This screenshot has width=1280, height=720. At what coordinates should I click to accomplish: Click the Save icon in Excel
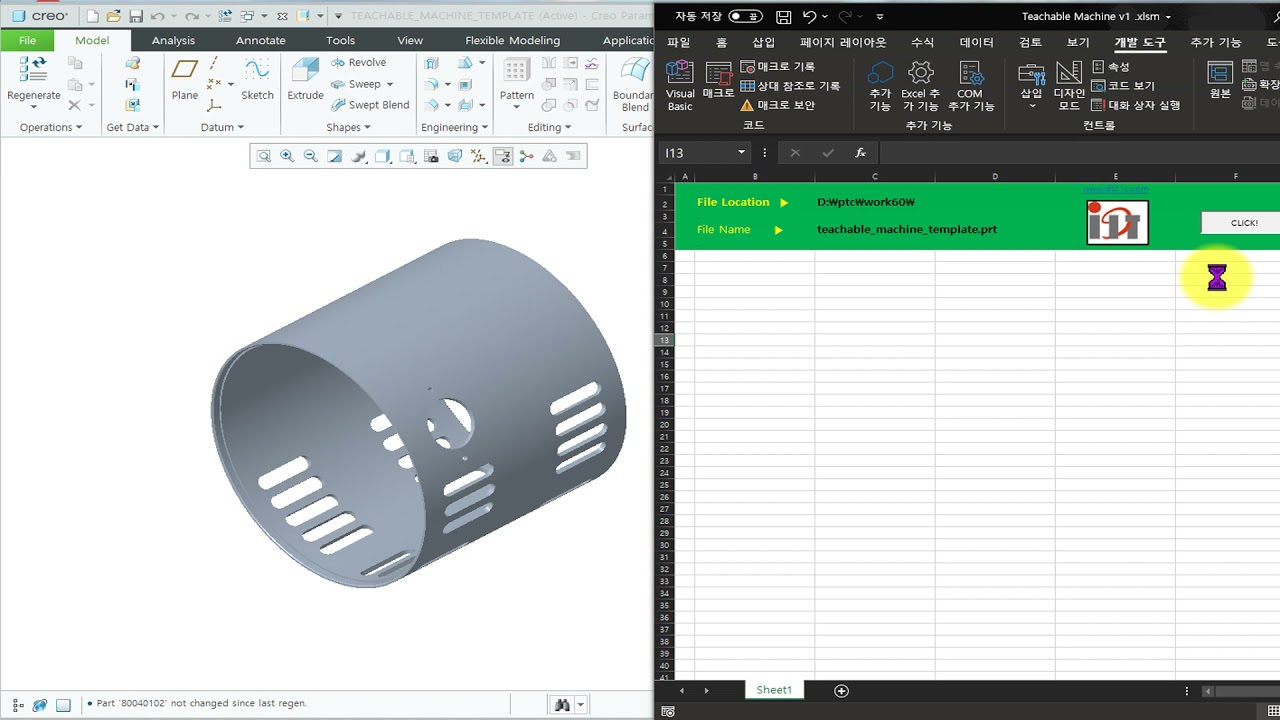(x=784, y=17)
